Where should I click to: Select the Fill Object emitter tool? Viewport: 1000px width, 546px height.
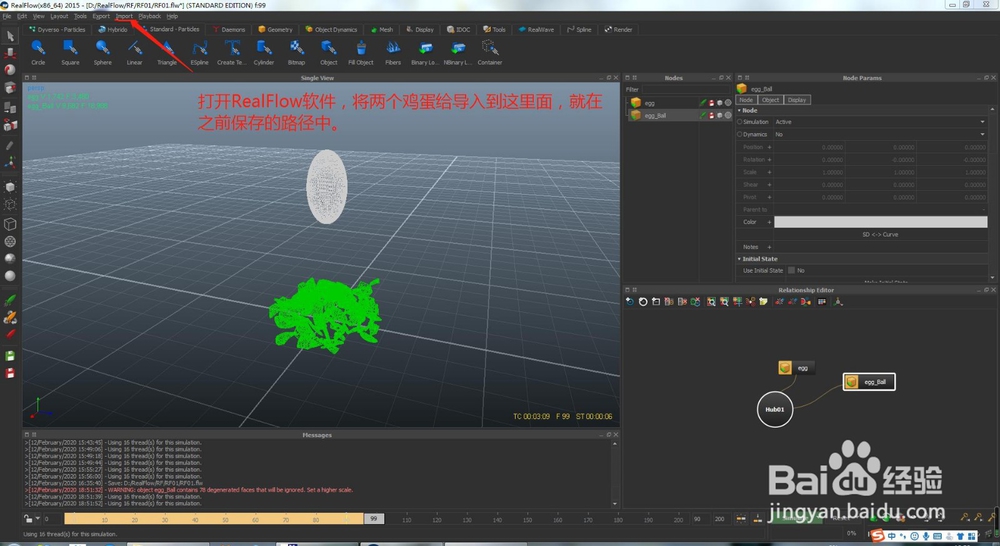point(361,52)
